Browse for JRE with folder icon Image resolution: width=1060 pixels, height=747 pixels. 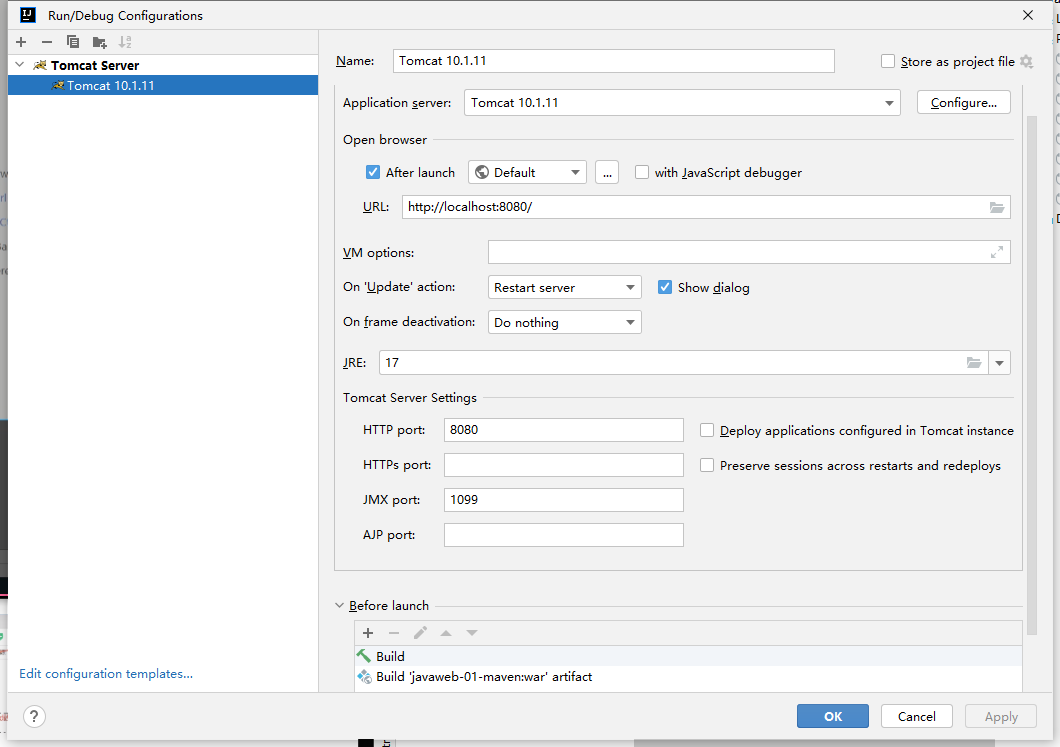(x=973, y=362)
